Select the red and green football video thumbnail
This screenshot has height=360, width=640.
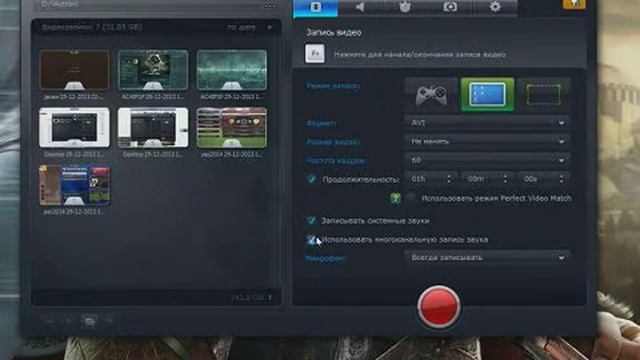[232, 128]
